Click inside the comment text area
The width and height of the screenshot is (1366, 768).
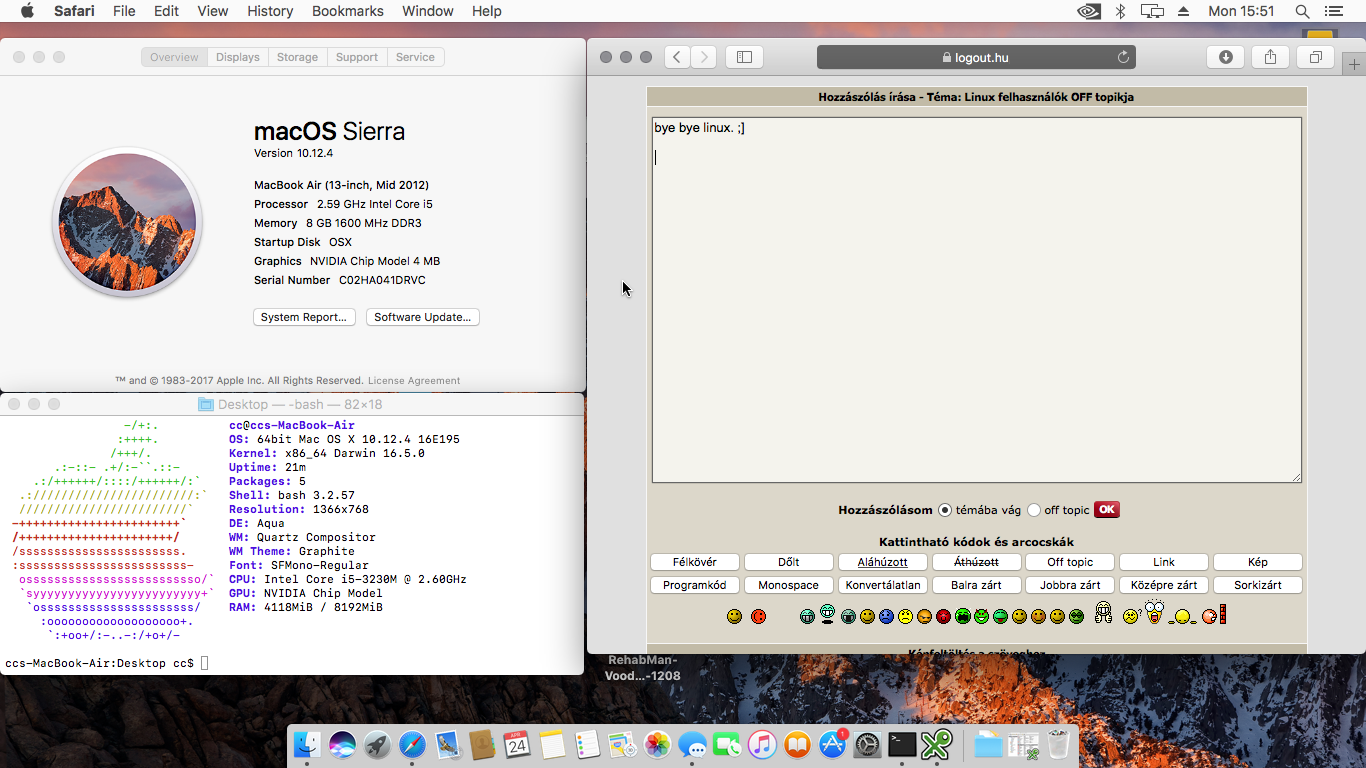[x=977, y=300]
